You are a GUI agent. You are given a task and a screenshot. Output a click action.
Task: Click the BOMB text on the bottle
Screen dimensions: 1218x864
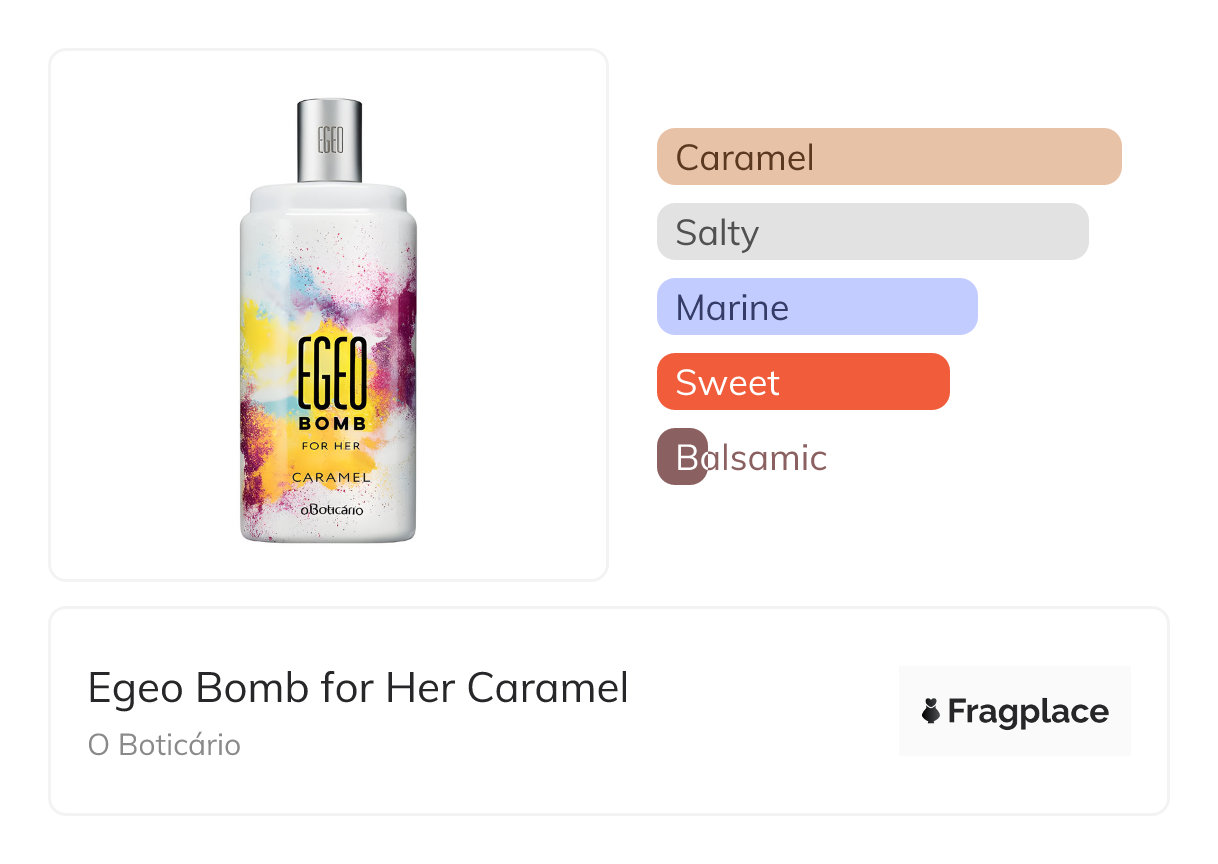[x=332, y=423]
